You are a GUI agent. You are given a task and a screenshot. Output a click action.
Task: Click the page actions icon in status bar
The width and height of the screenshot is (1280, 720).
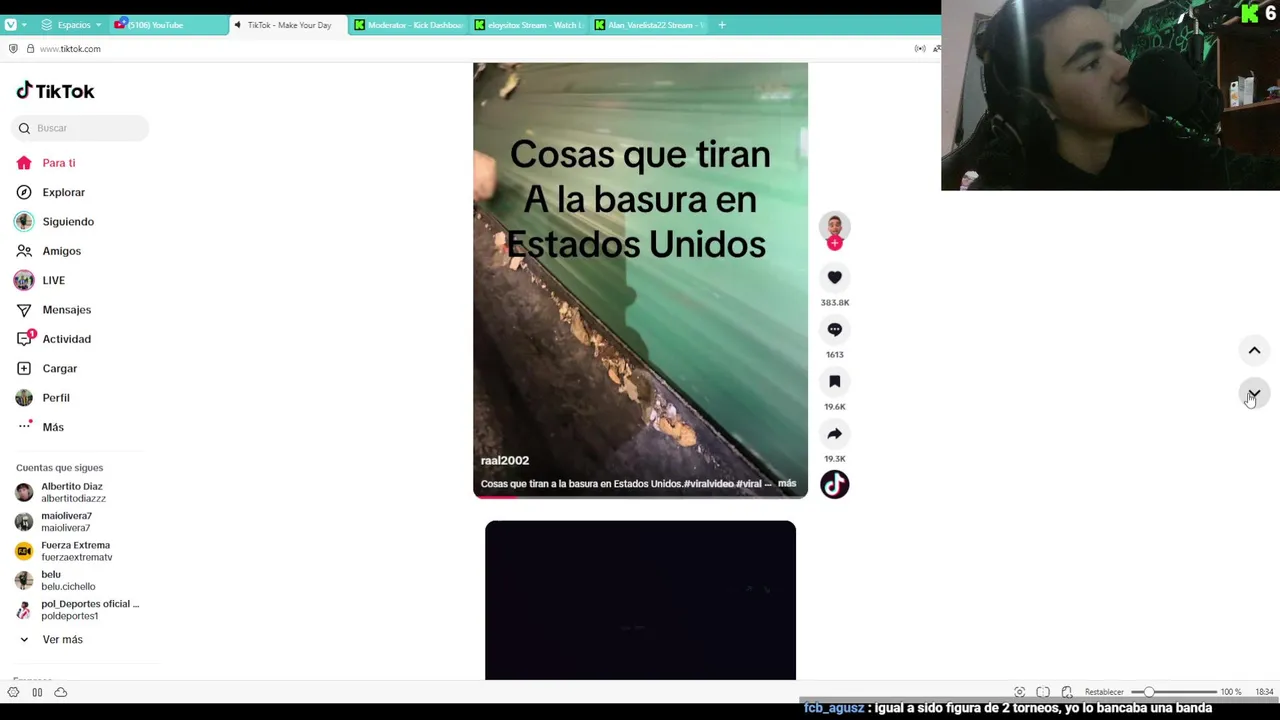[1067, 692]
